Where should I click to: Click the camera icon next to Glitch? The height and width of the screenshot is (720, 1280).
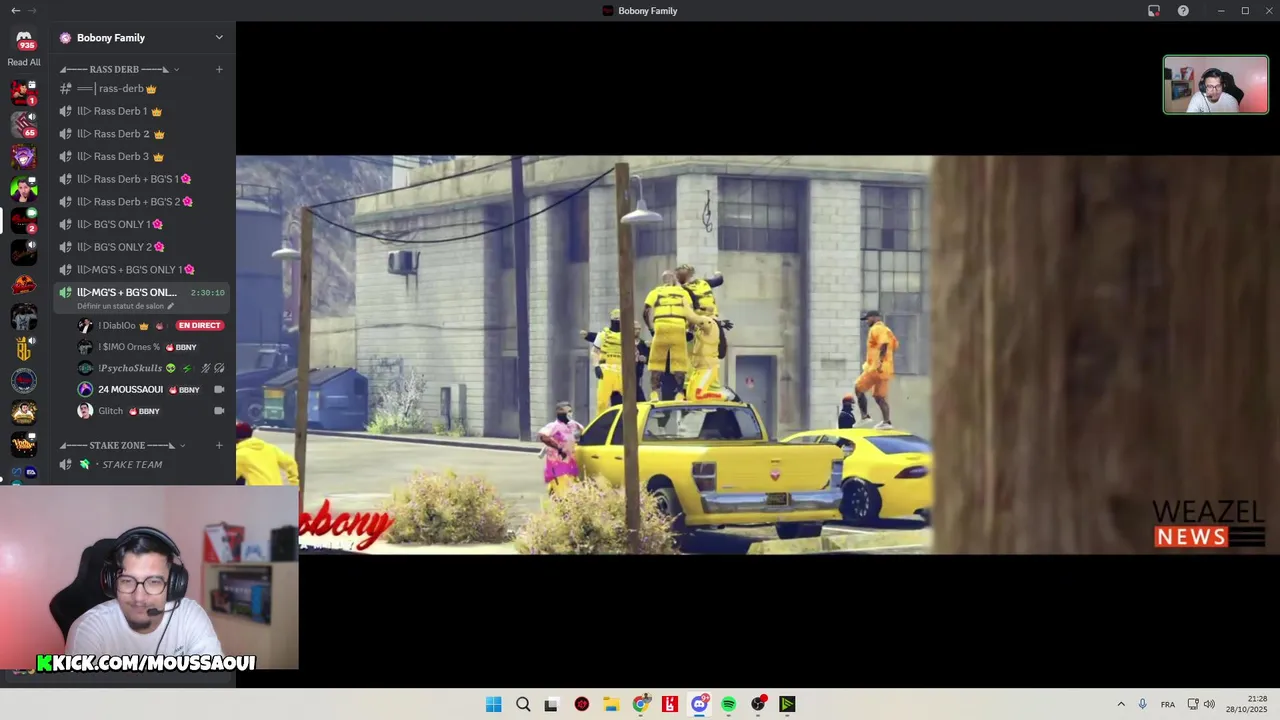point(219,411)
